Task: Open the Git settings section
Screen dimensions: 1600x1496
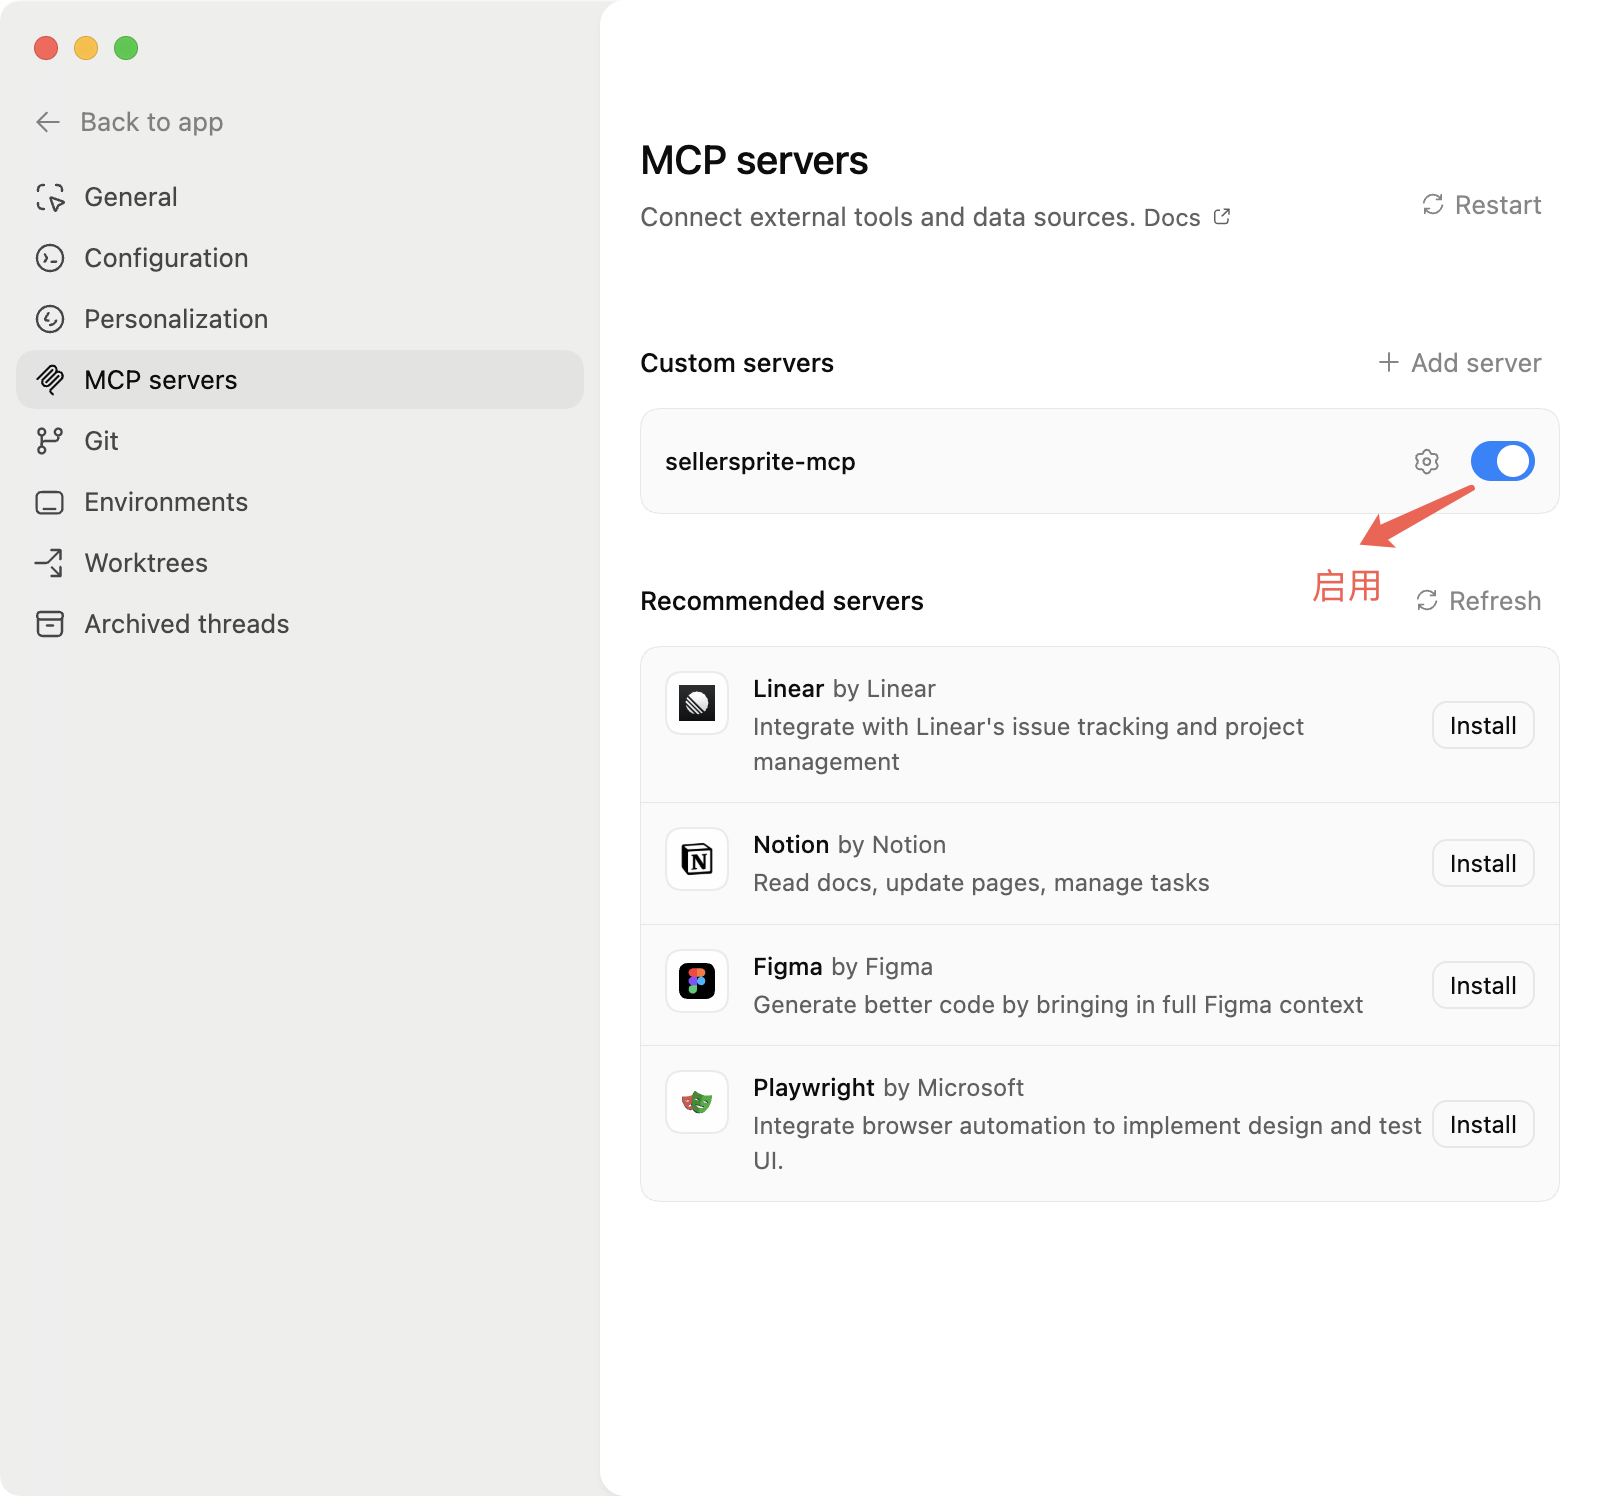Action: pos(100,441)
